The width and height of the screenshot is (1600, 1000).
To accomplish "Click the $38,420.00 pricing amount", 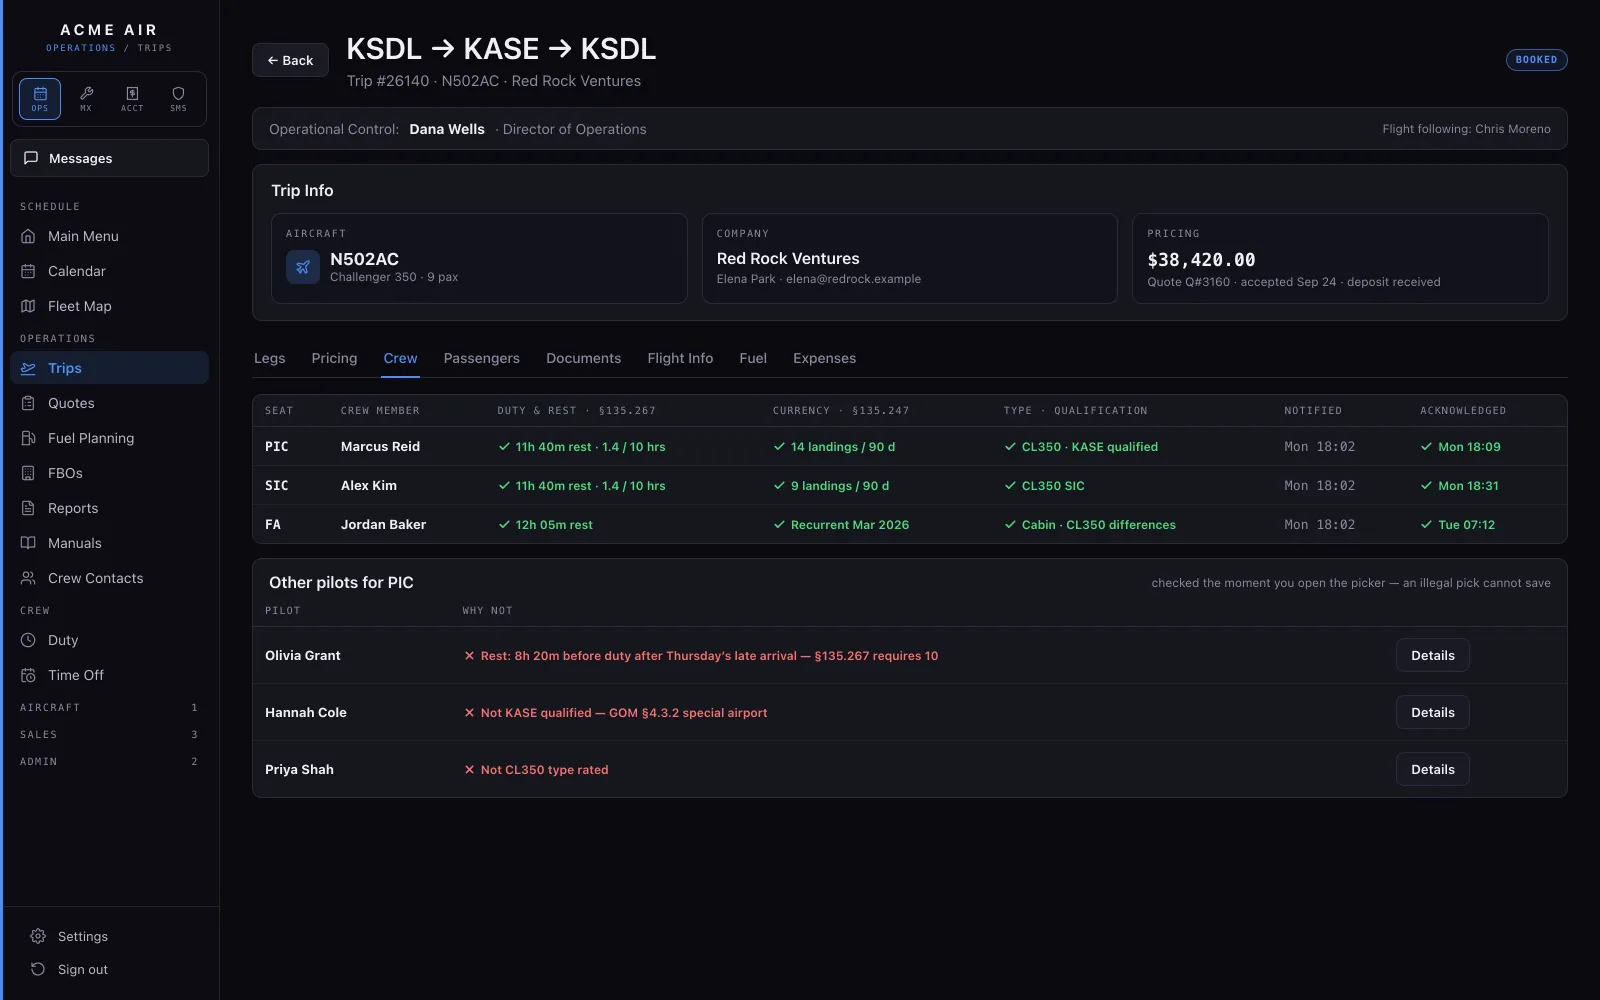I will coord(1201,260).
